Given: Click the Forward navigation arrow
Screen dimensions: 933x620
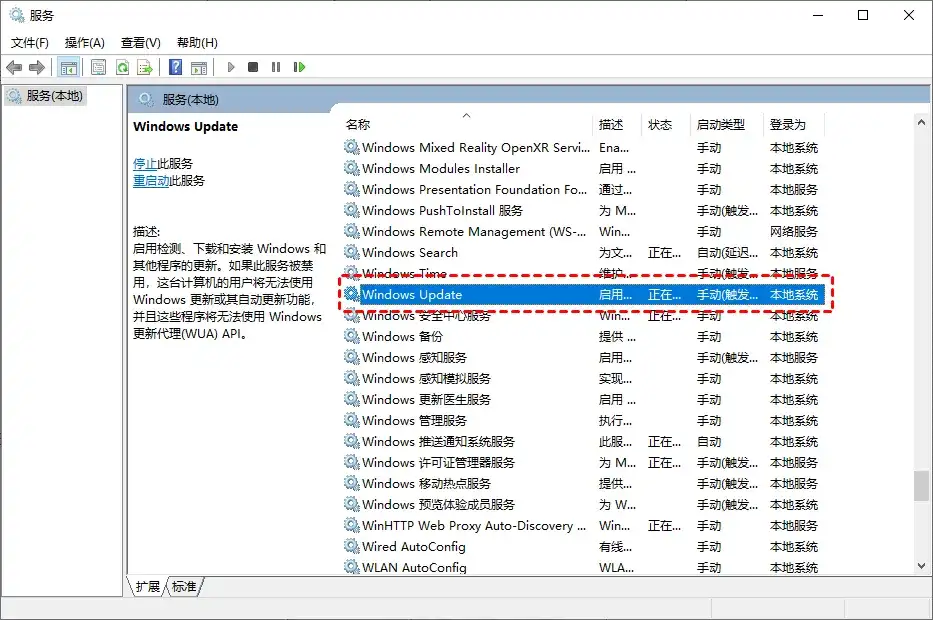Looking at the screenshot, I should [38, 67].
